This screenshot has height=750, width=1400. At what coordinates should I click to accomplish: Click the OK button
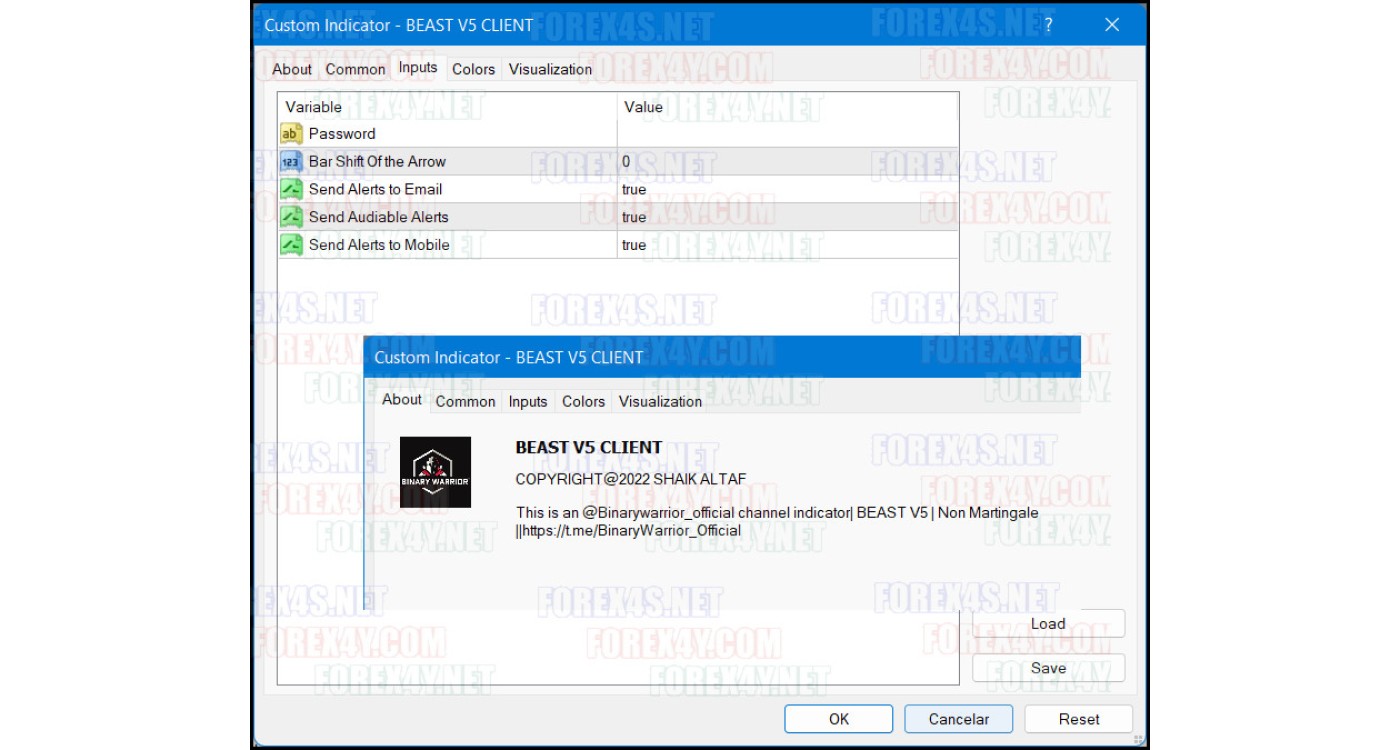[839, 719]
